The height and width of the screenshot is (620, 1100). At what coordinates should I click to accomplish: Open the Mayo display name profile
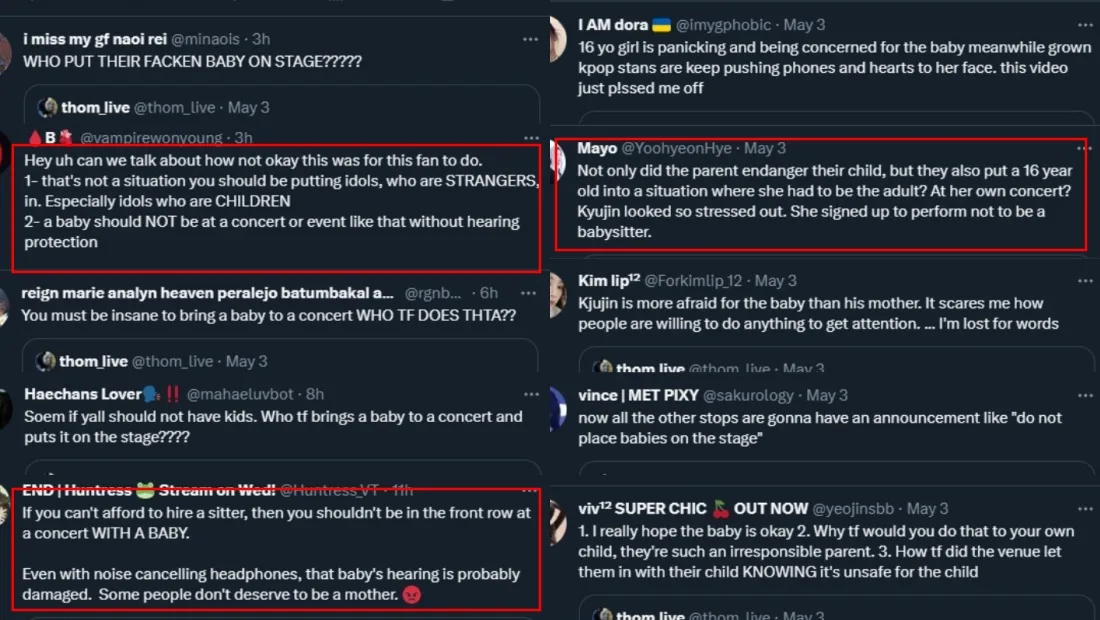pyautogui.click(x=597, y=148)
